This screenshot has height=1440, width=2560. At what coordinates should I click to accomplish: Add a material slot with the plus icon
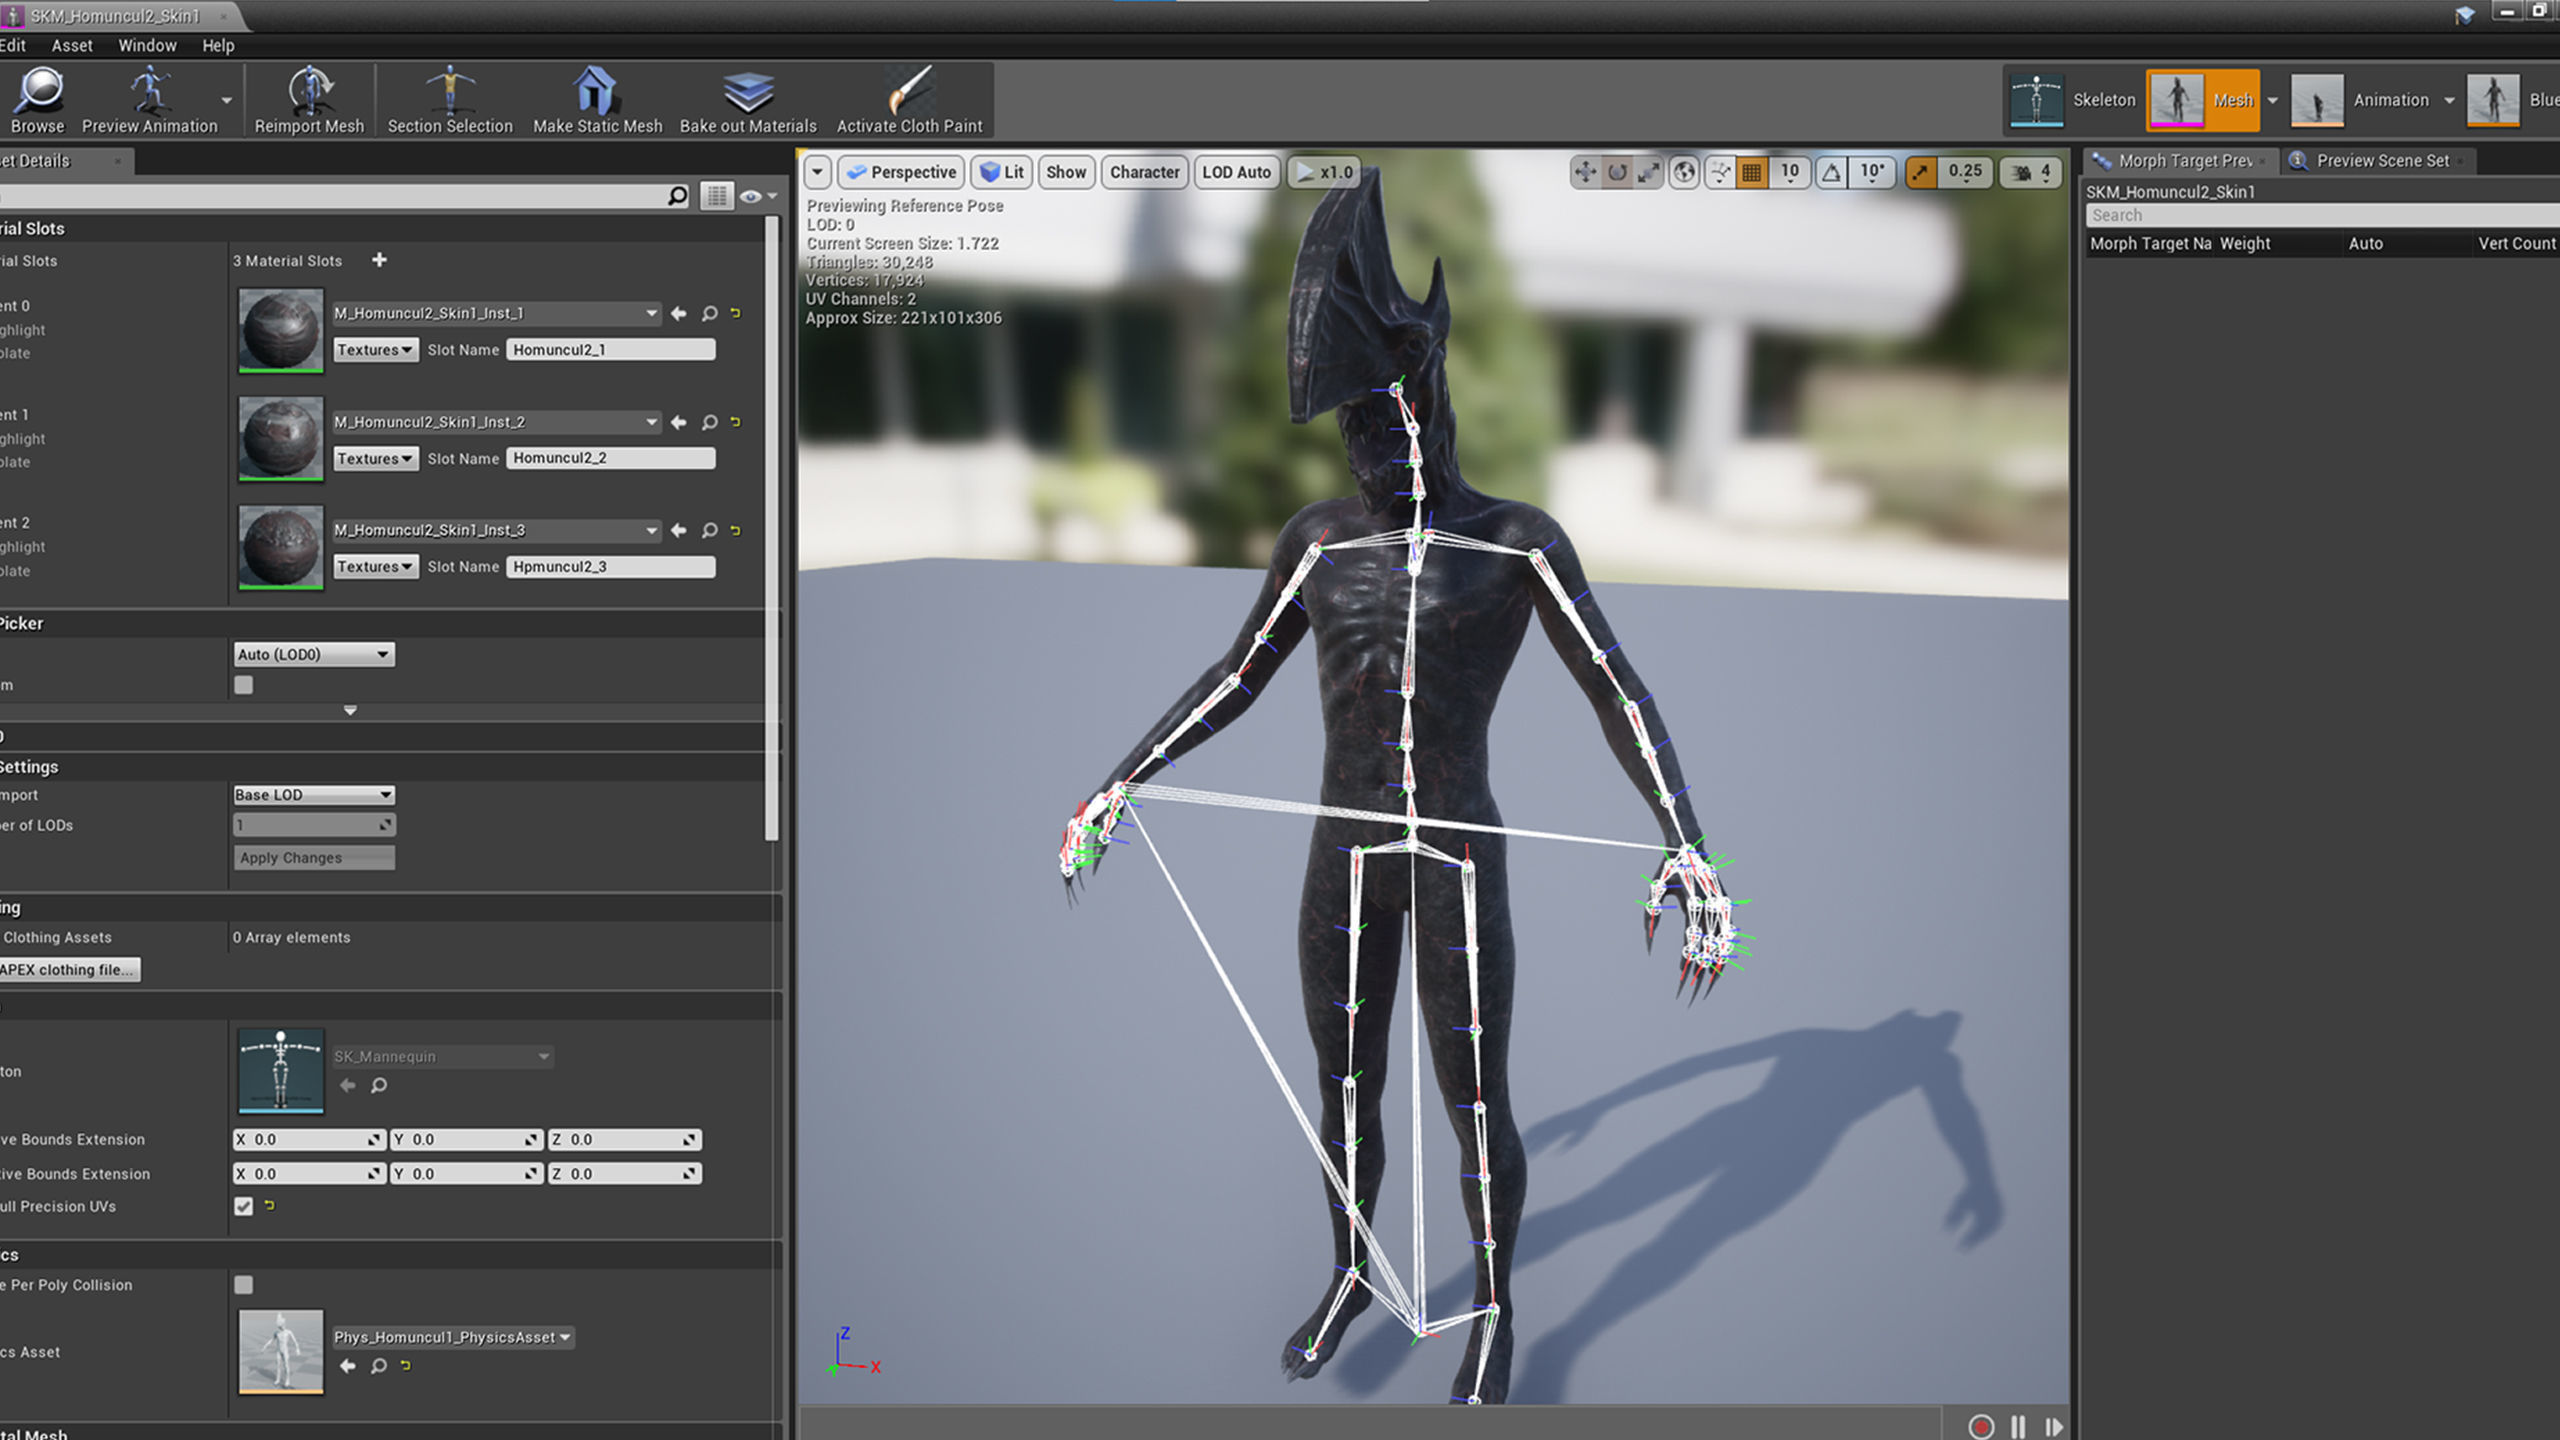[379, 260]
